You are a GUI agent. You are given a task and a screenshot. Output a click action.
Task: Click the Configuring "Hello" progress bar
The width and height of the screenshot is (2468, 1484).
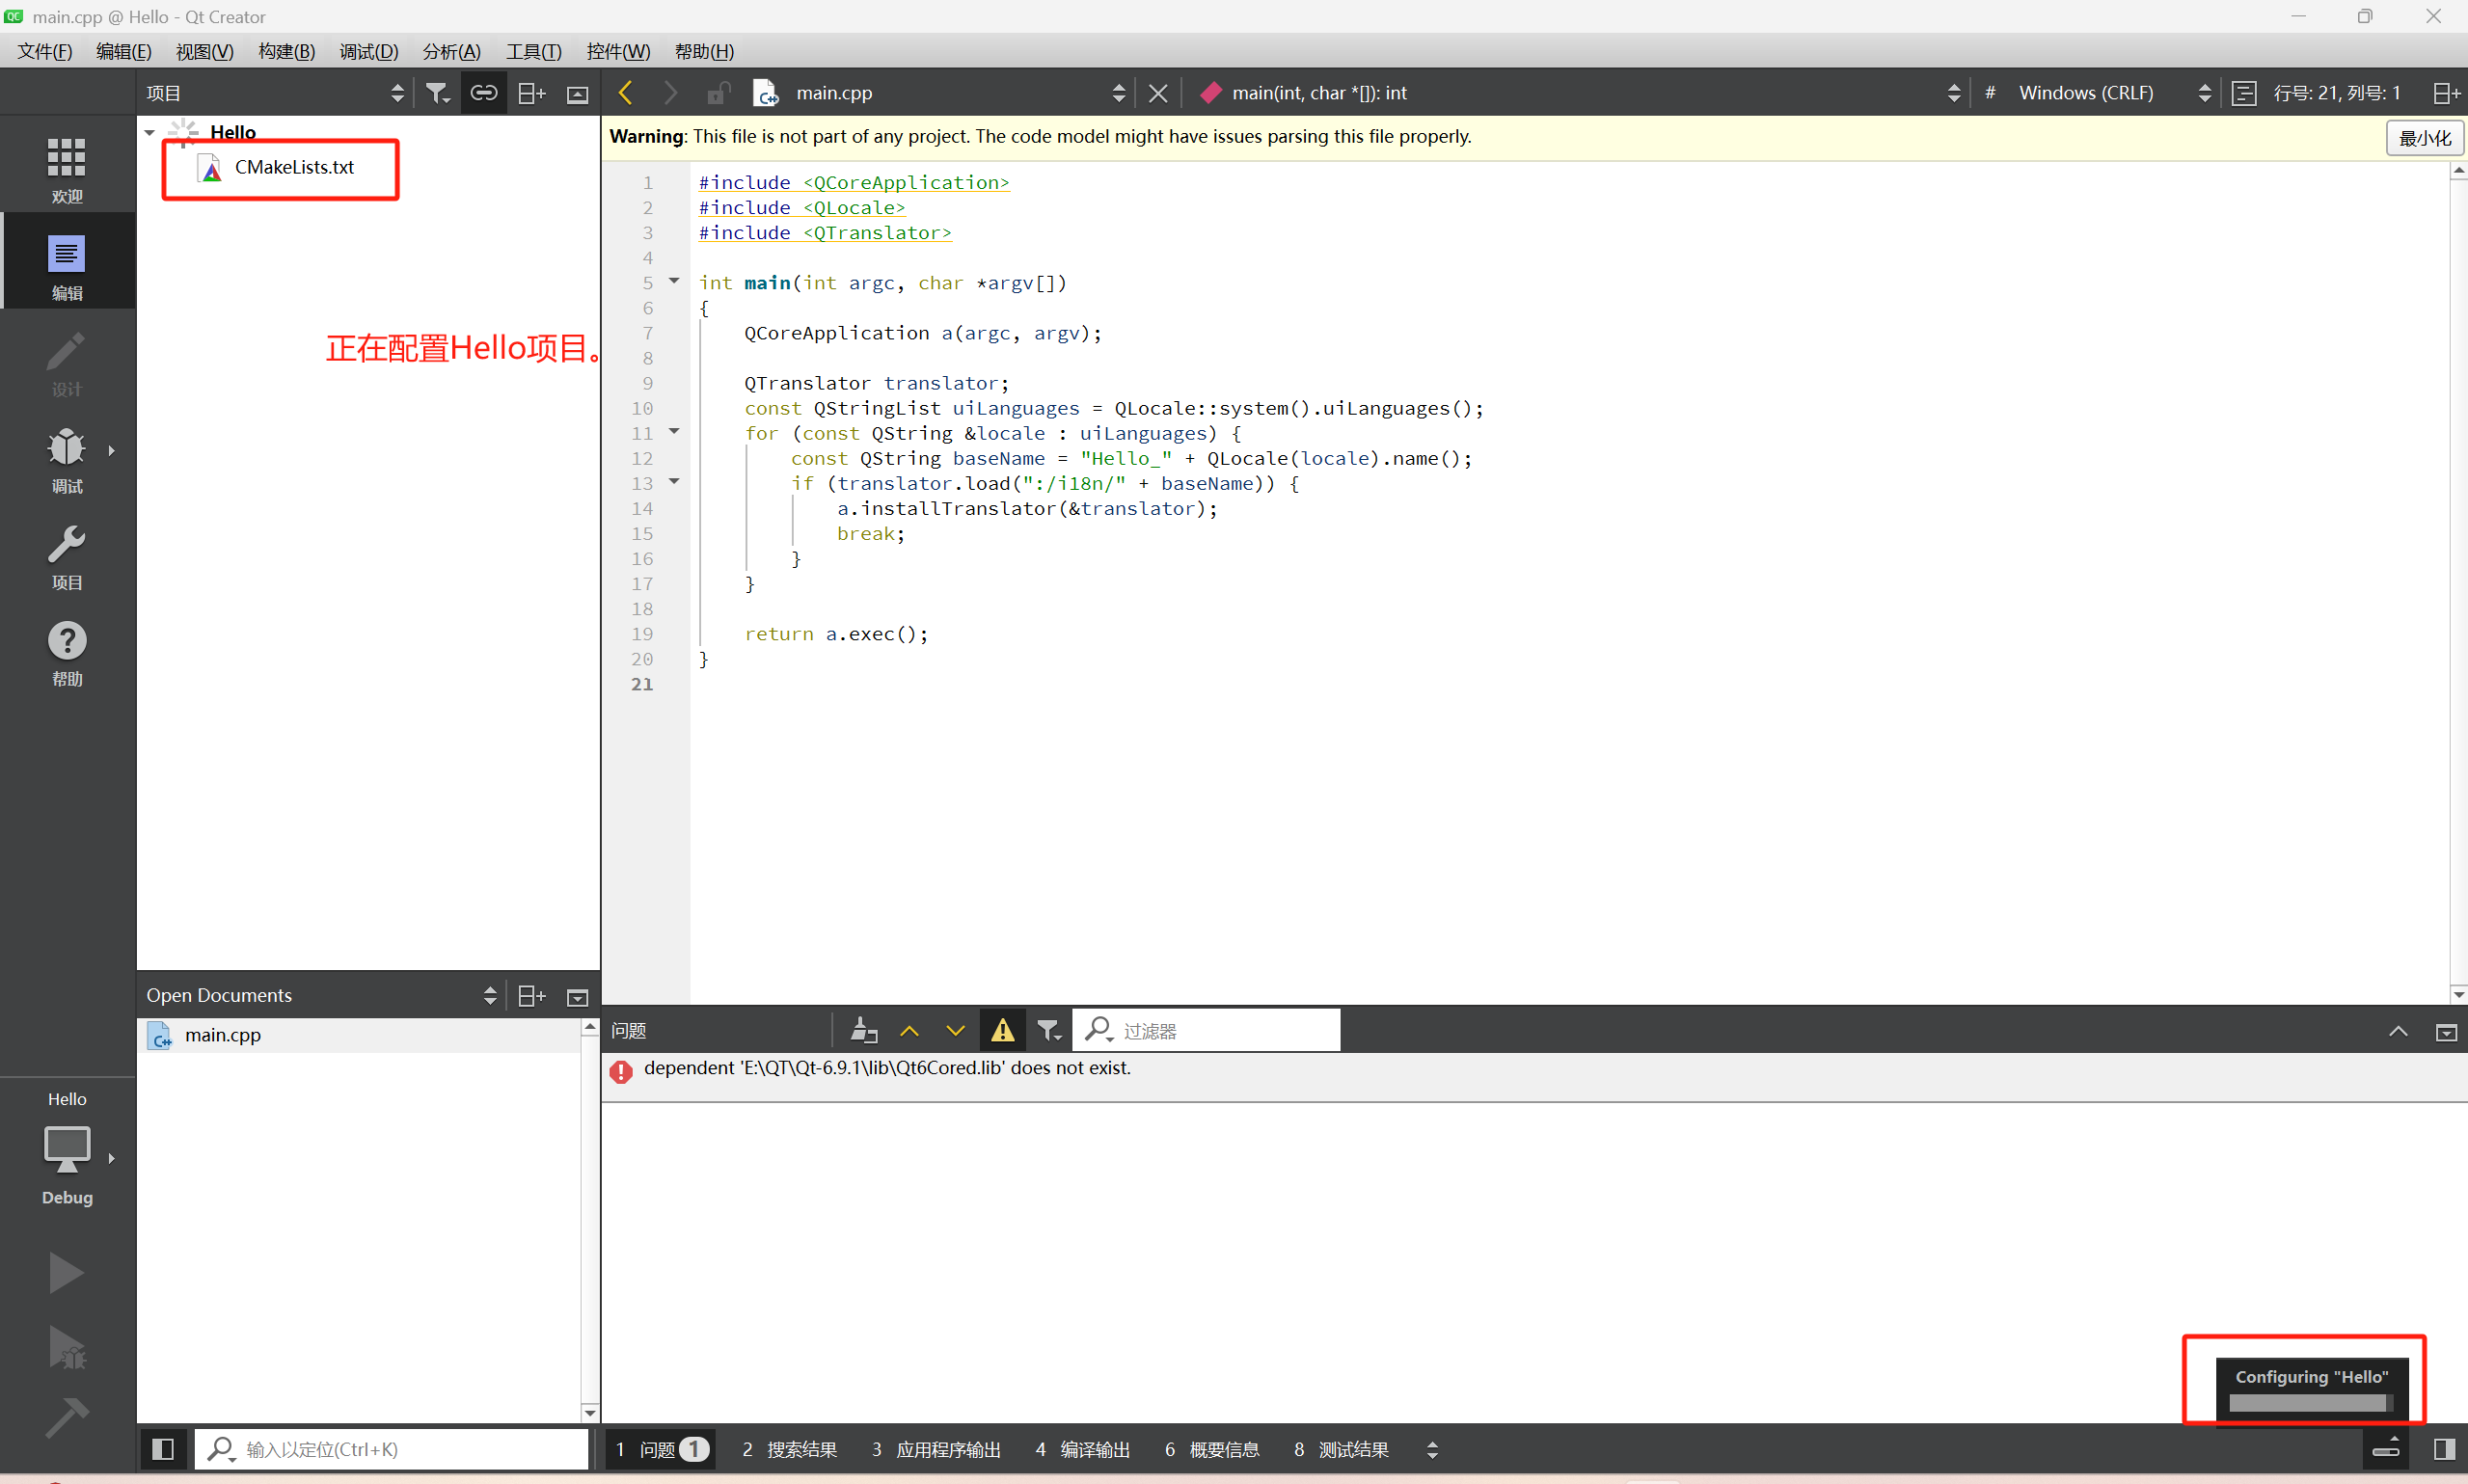2310,1402
